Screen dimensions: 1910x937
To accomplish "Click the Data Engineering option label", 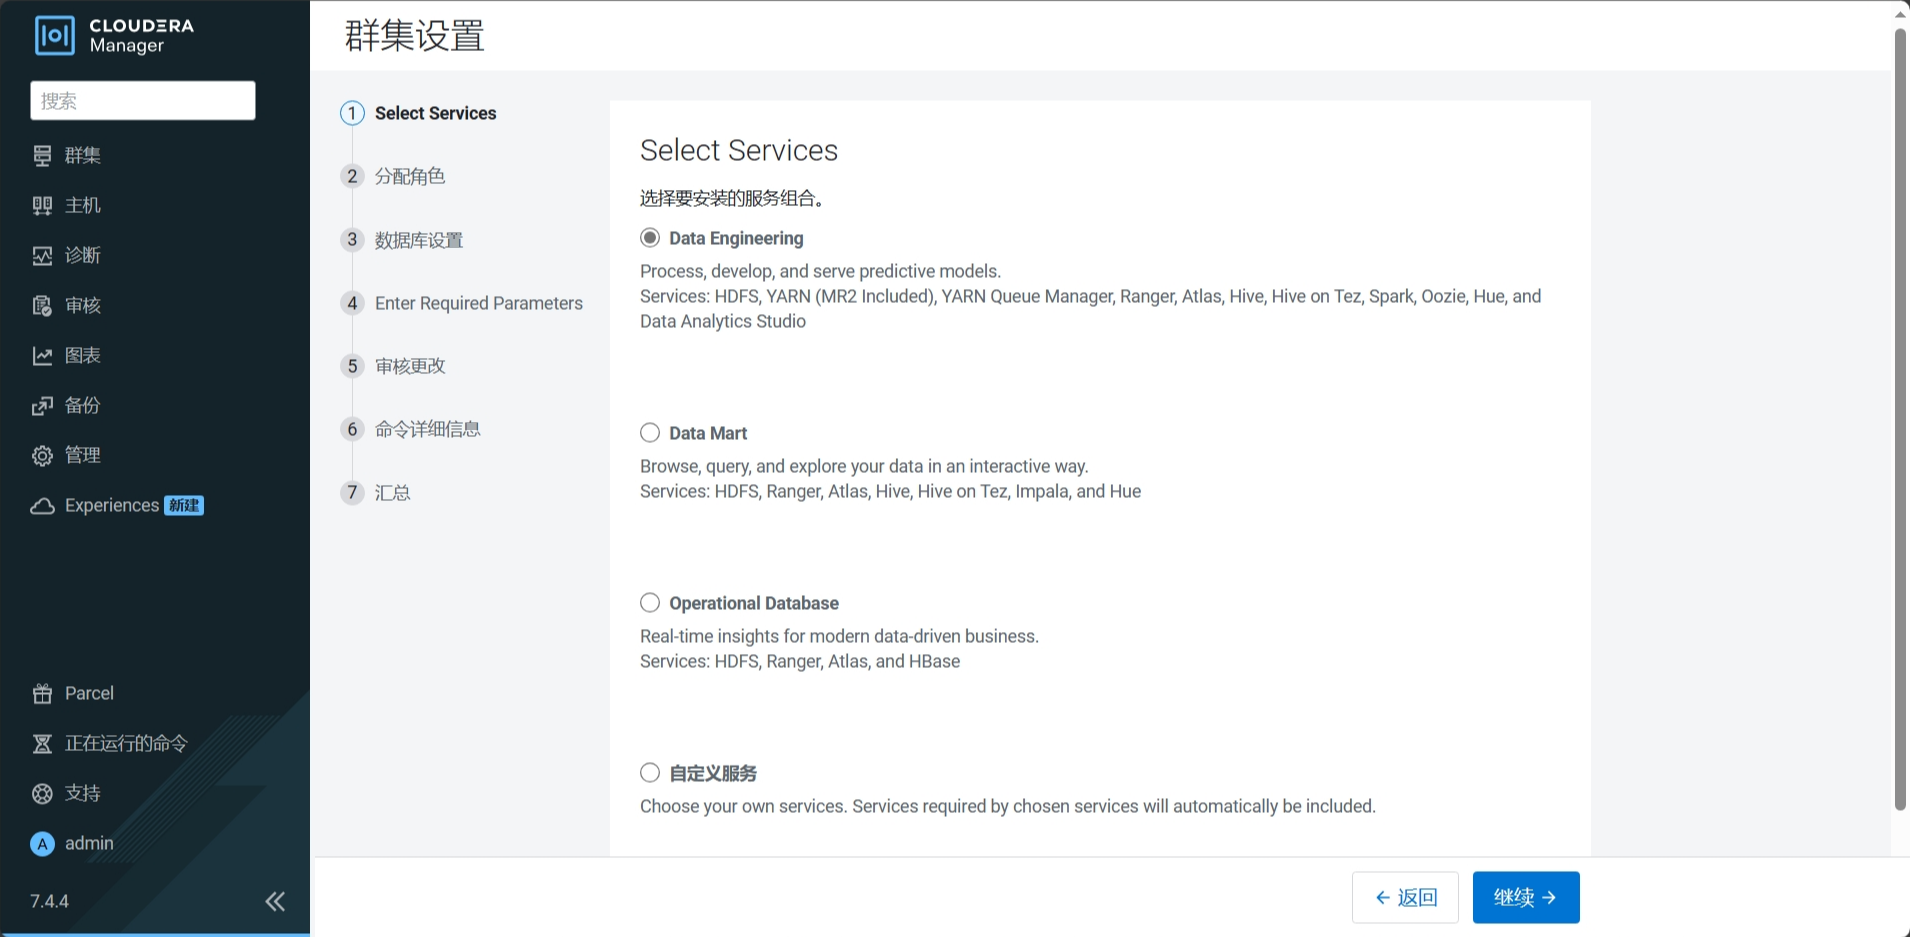I will 736,238.
